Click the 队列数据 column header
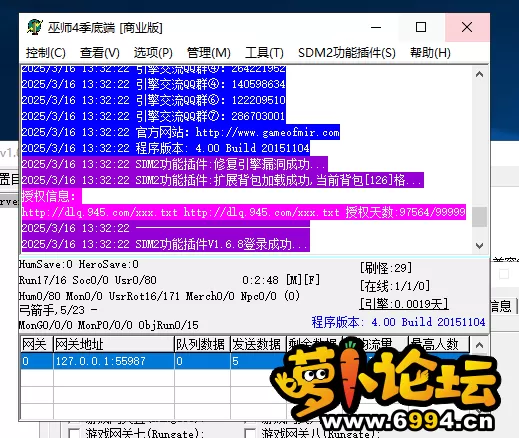Screen dimensions: 519x438 202,344
